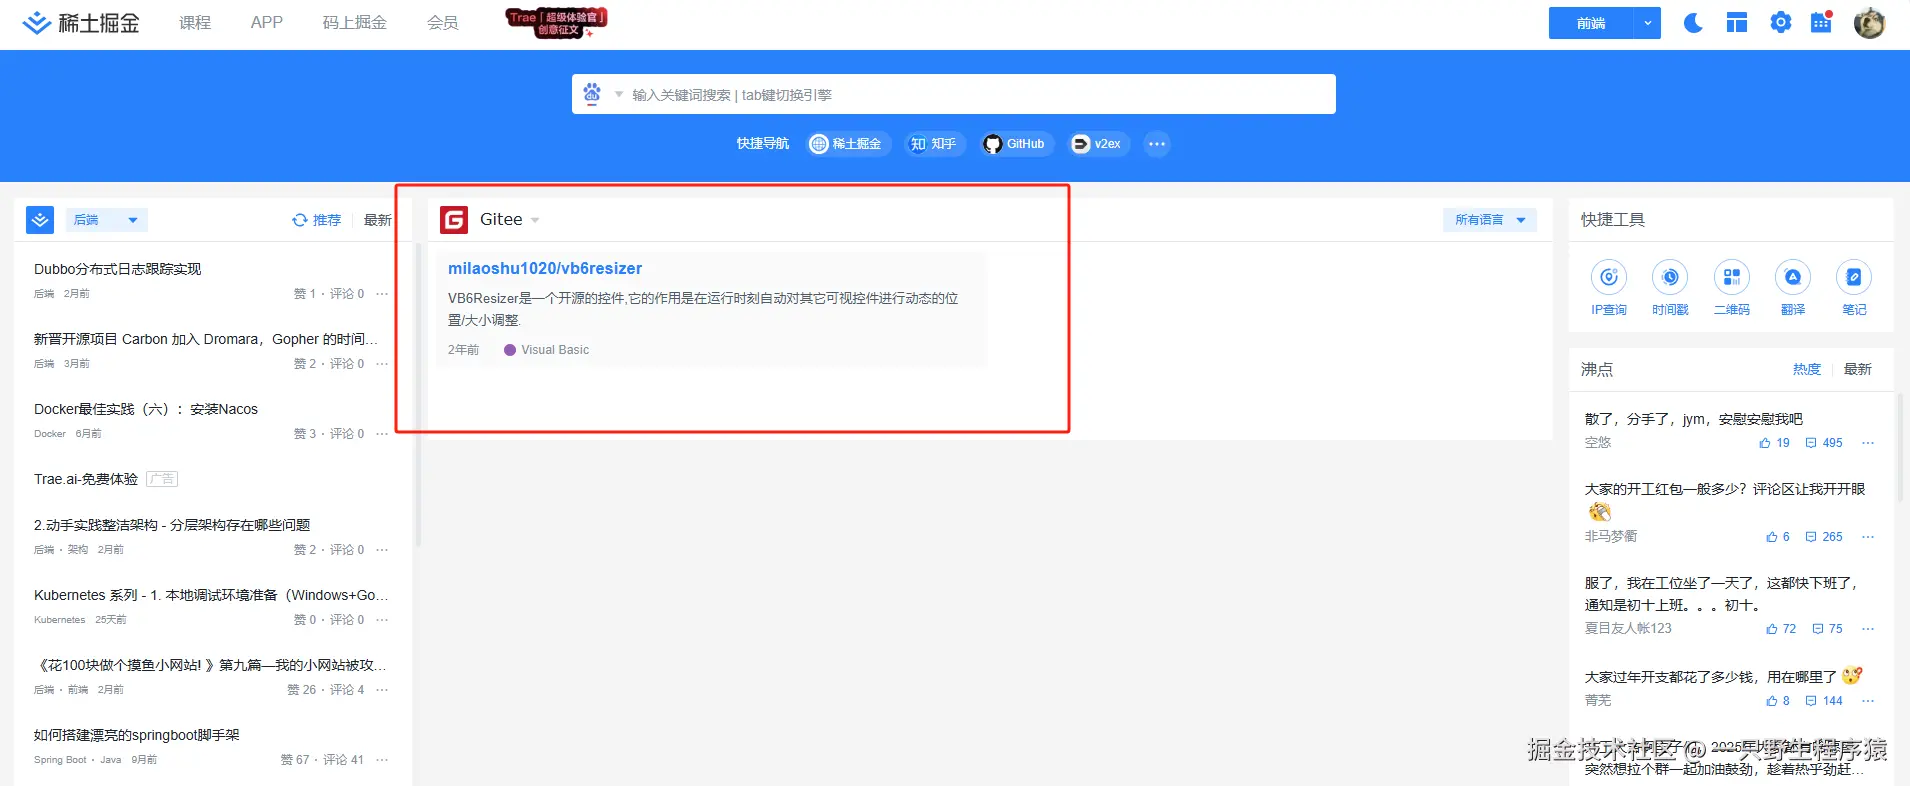
Task: Toggle dark mode with the moon icon
Action: [1693, 23]
